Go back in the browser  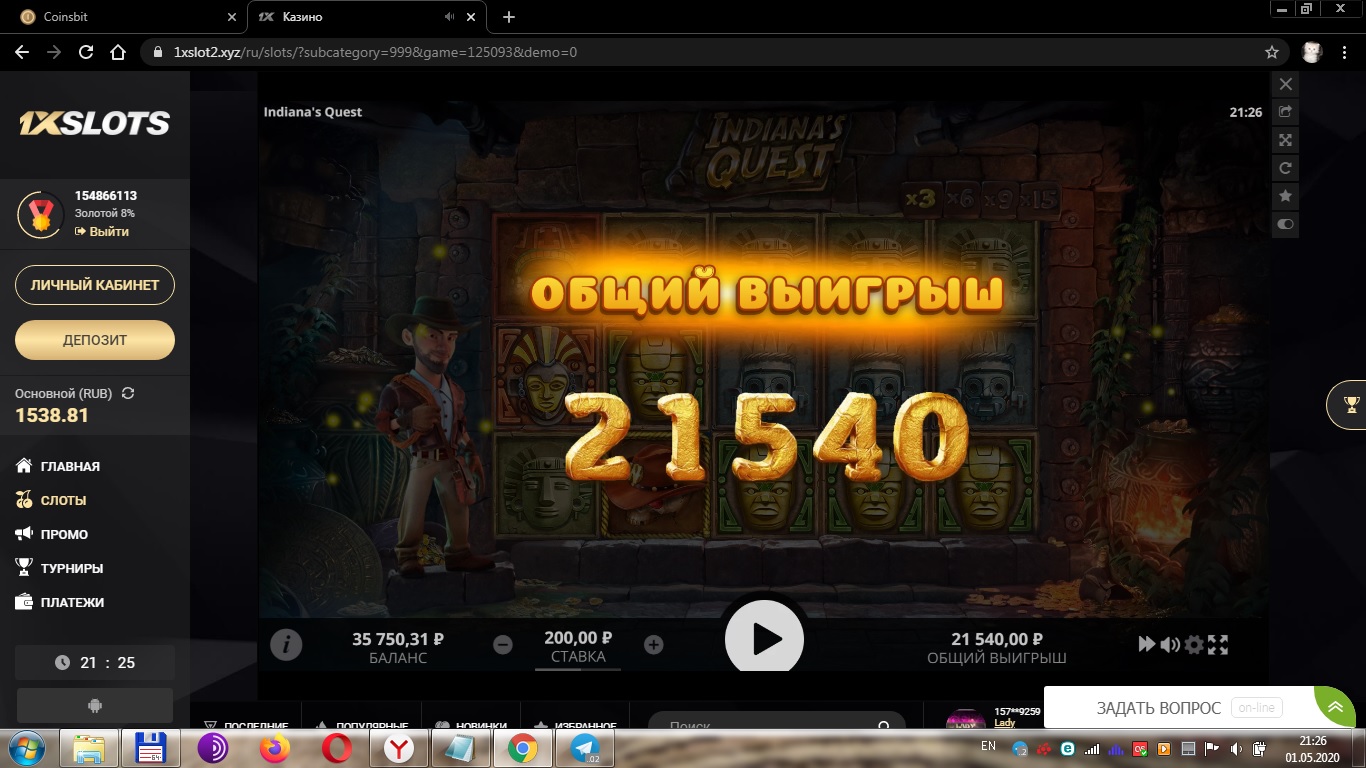[22, 52]
